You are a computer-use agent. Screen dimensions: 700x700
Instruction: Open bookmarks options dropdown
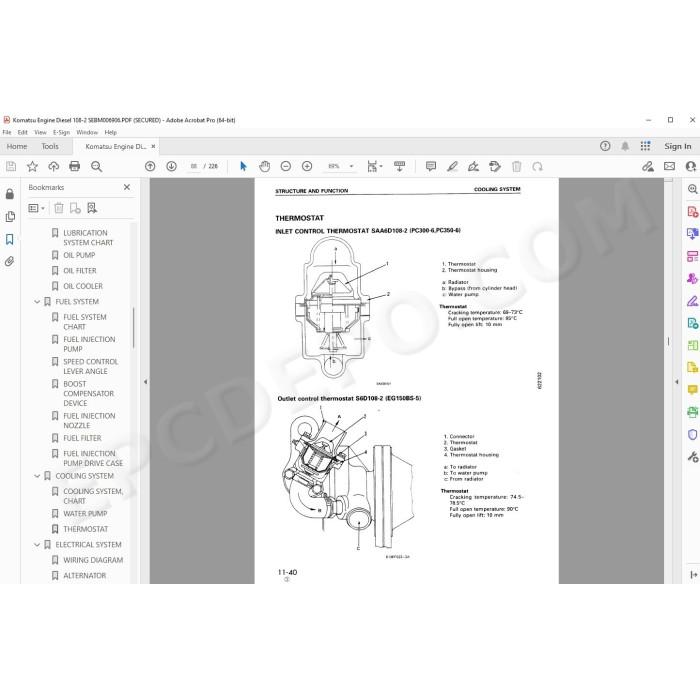37,208
